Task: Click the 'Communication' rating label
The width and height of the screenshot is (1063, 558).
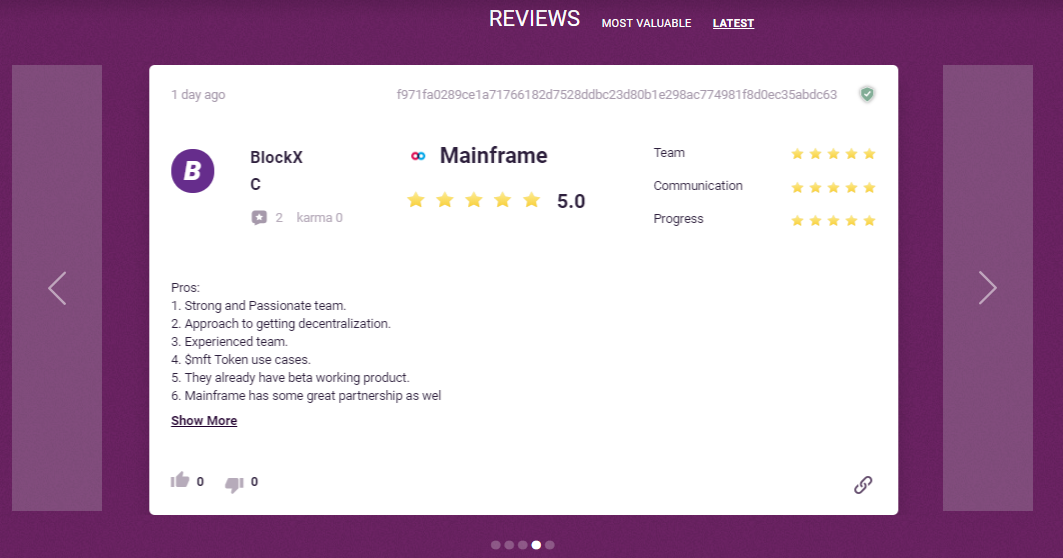Action: 698,186
